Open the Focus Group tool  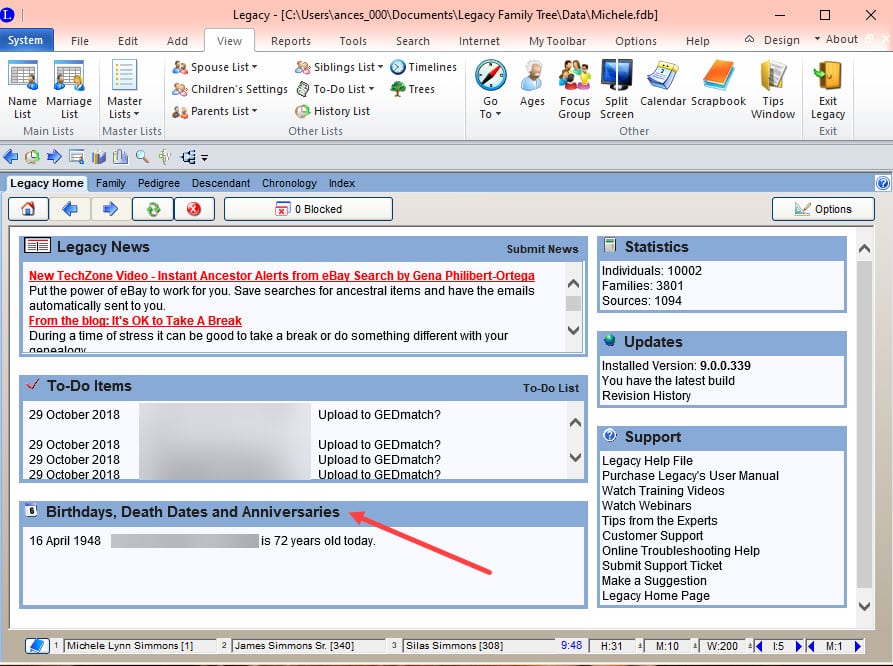click(574, 89)
